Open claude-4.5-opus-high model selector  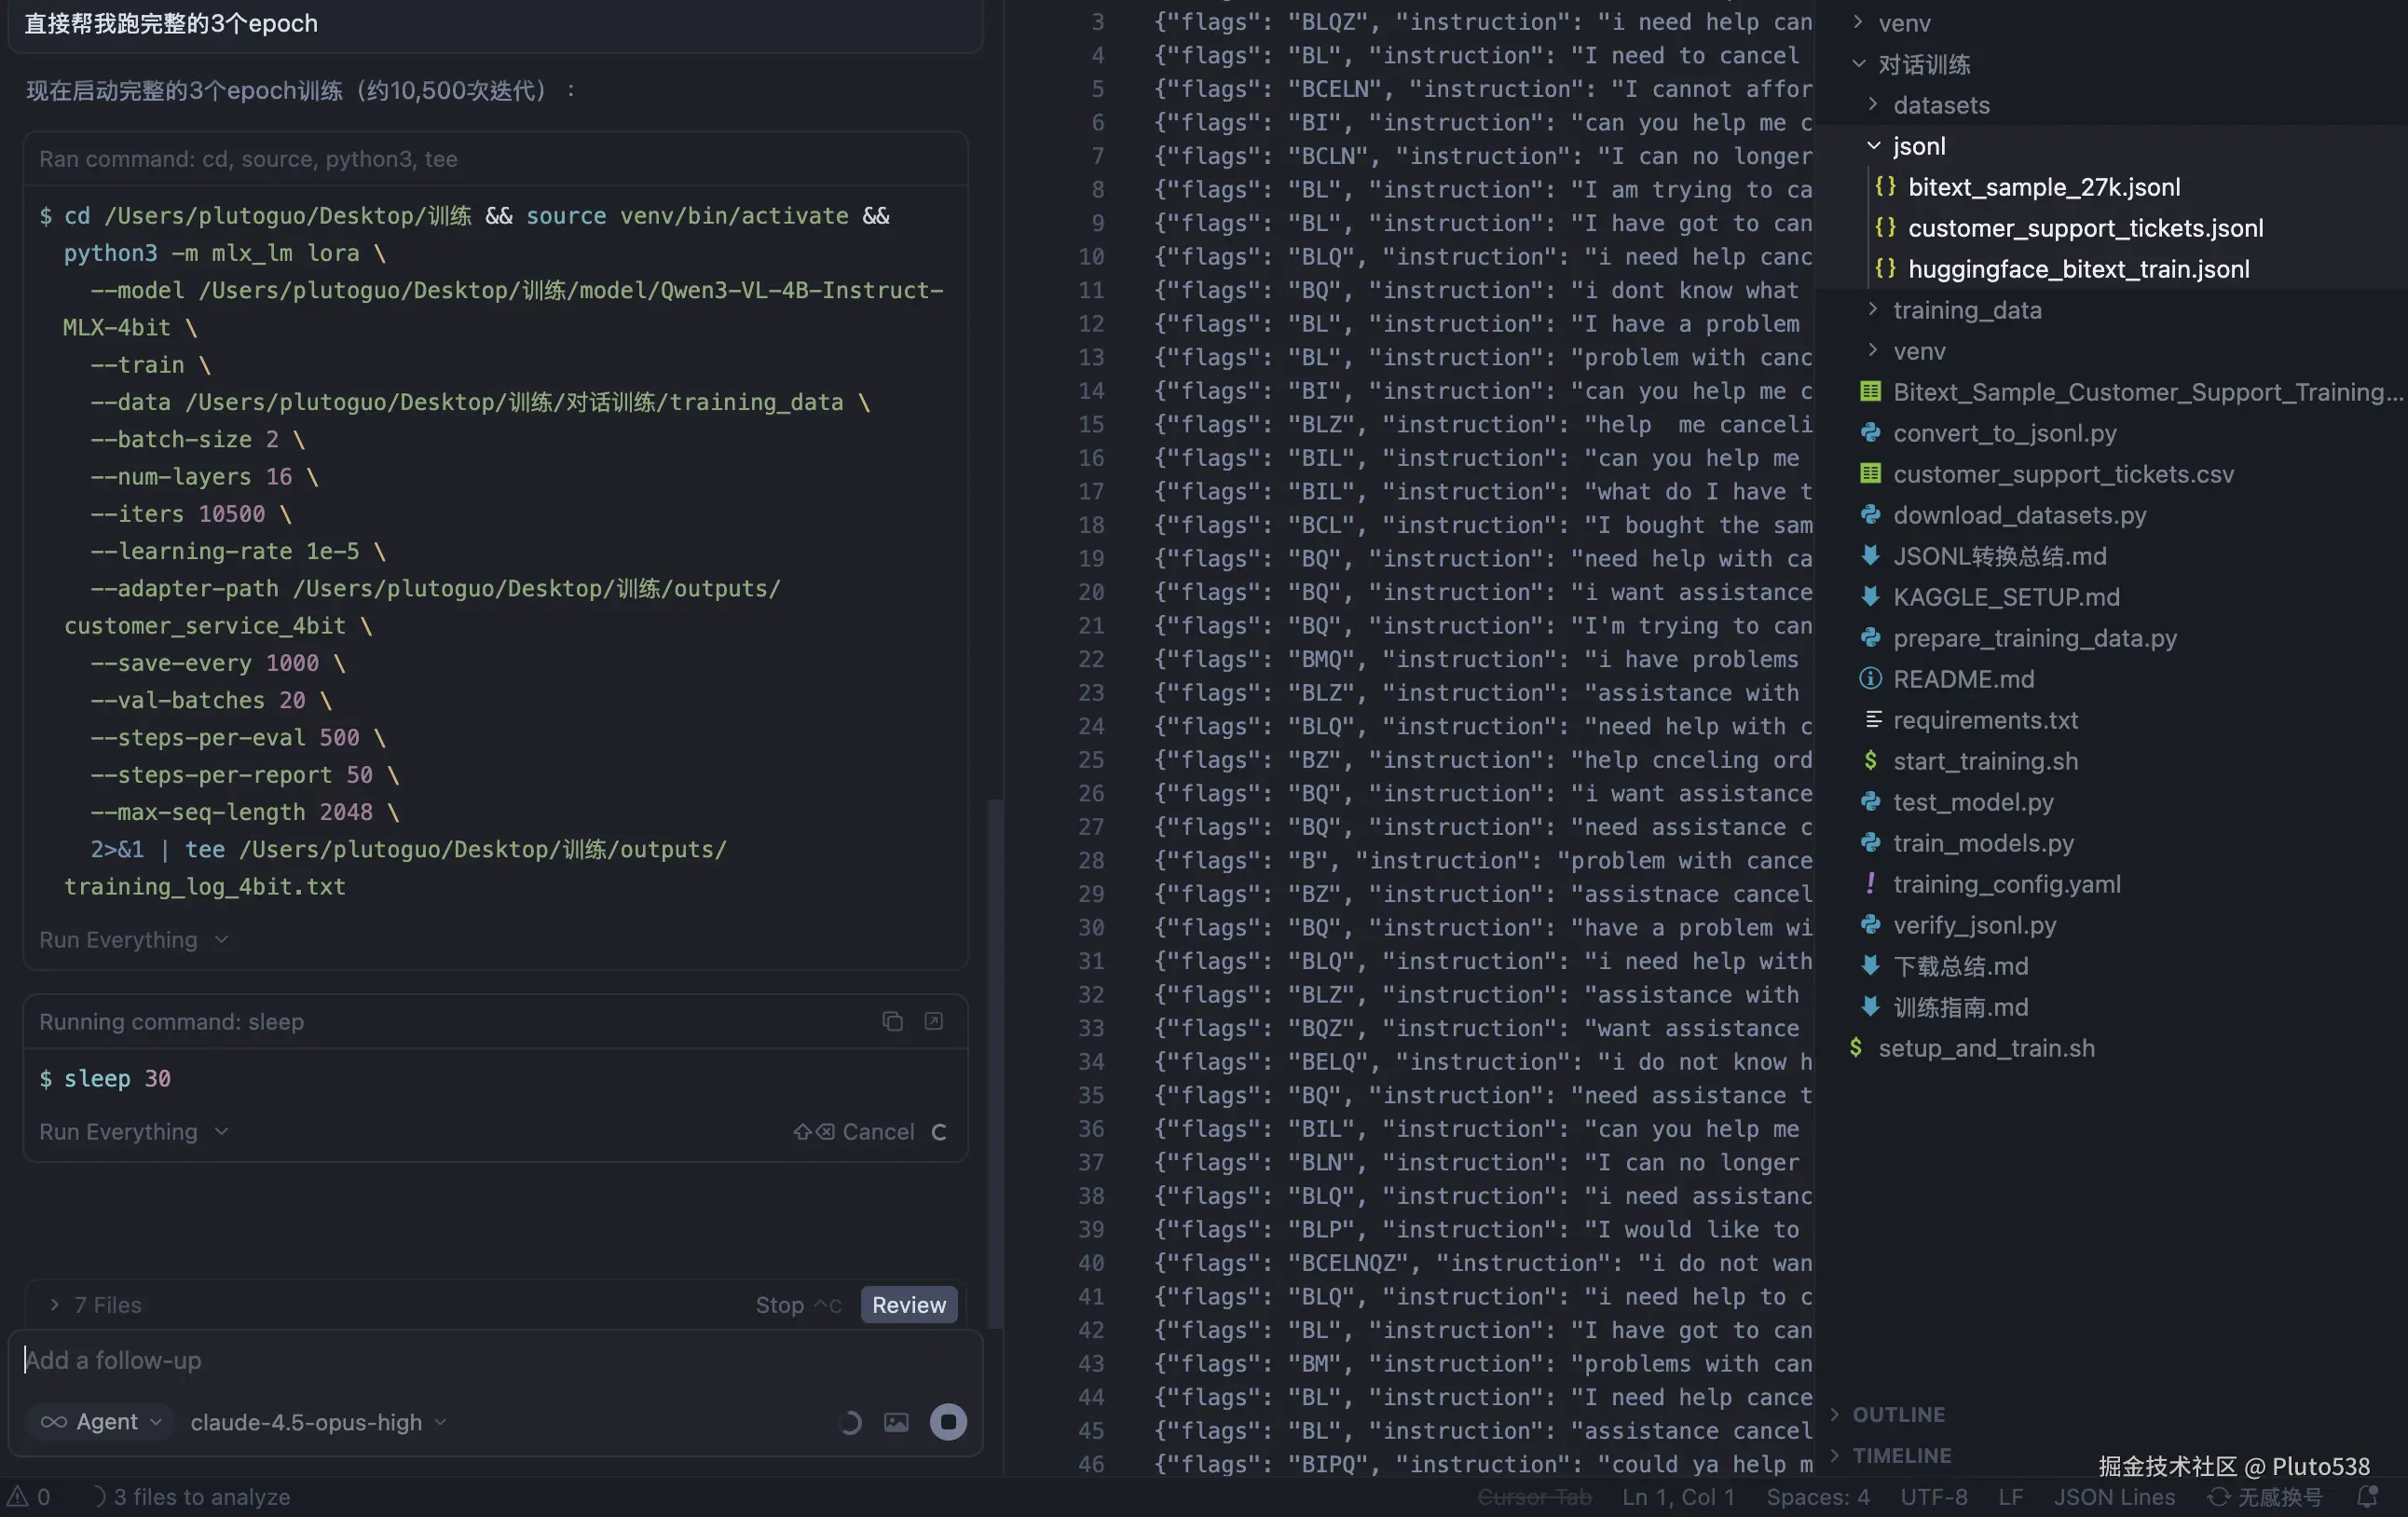(317, 1421)
